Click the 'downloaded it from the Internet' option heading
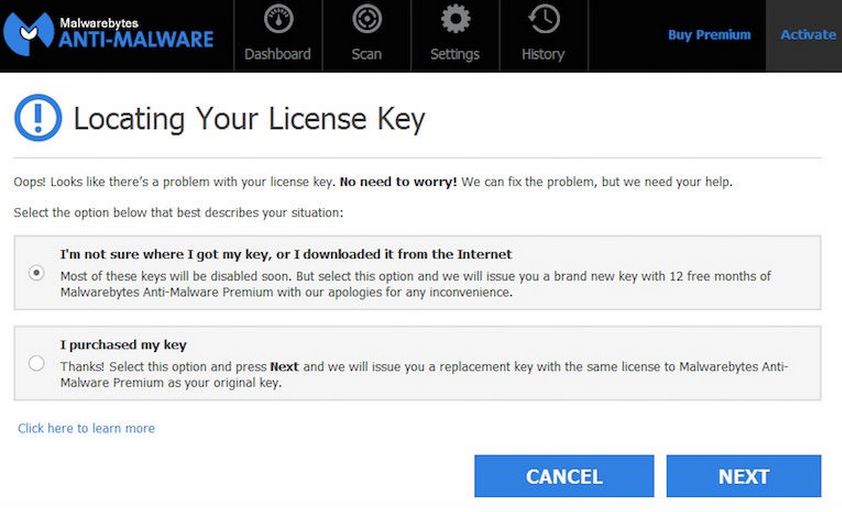842x512 pixels. click(286, 254)
